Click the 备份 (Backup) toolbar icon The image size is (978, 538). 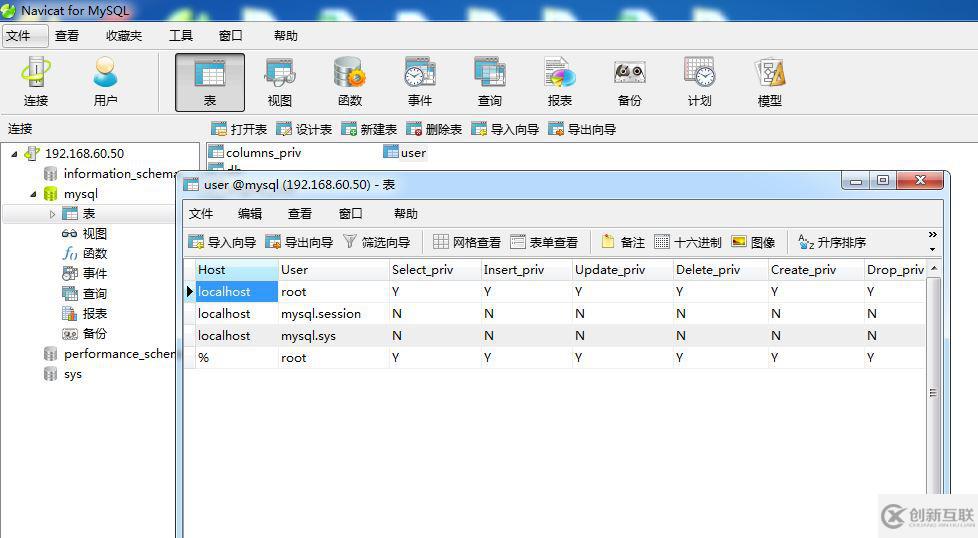tap(629, 82)
